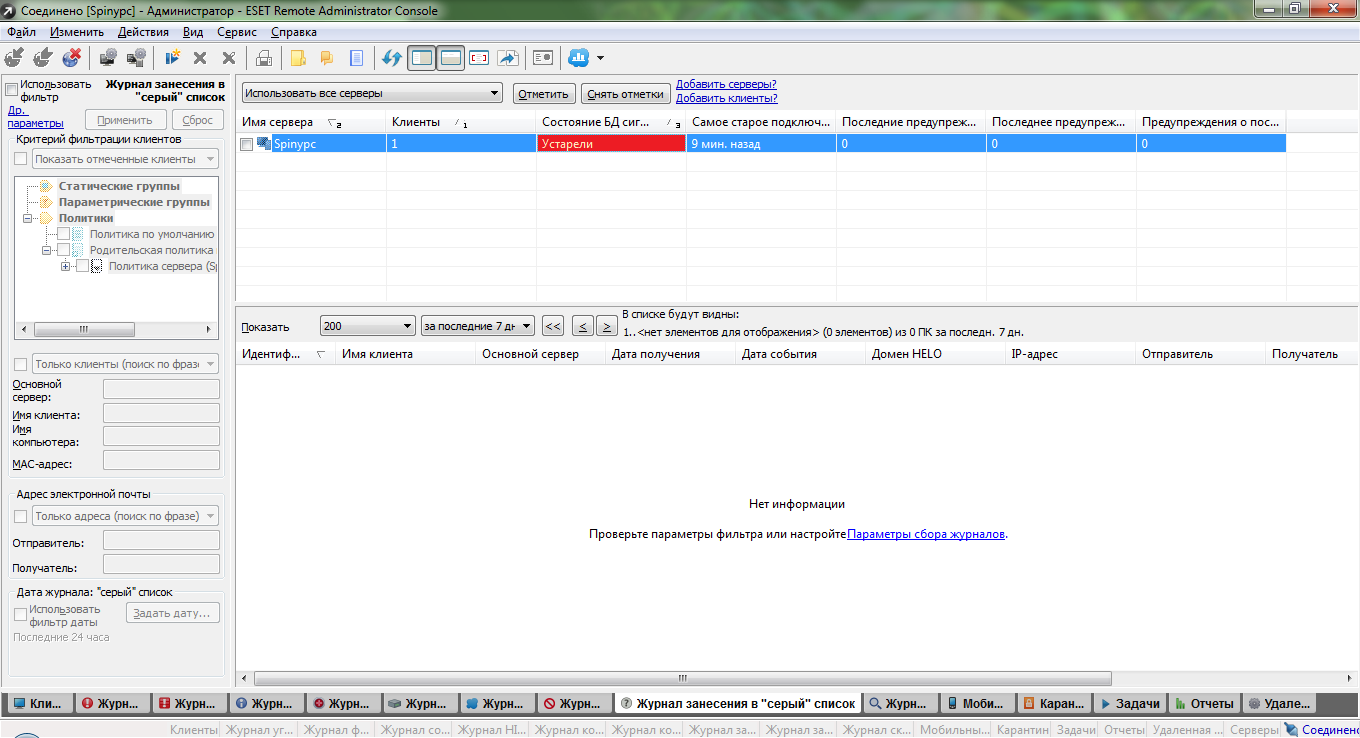Open the dropdown arrow beside chart icon
This screenshot has width=1360, height=738.
tap(600, 58)
